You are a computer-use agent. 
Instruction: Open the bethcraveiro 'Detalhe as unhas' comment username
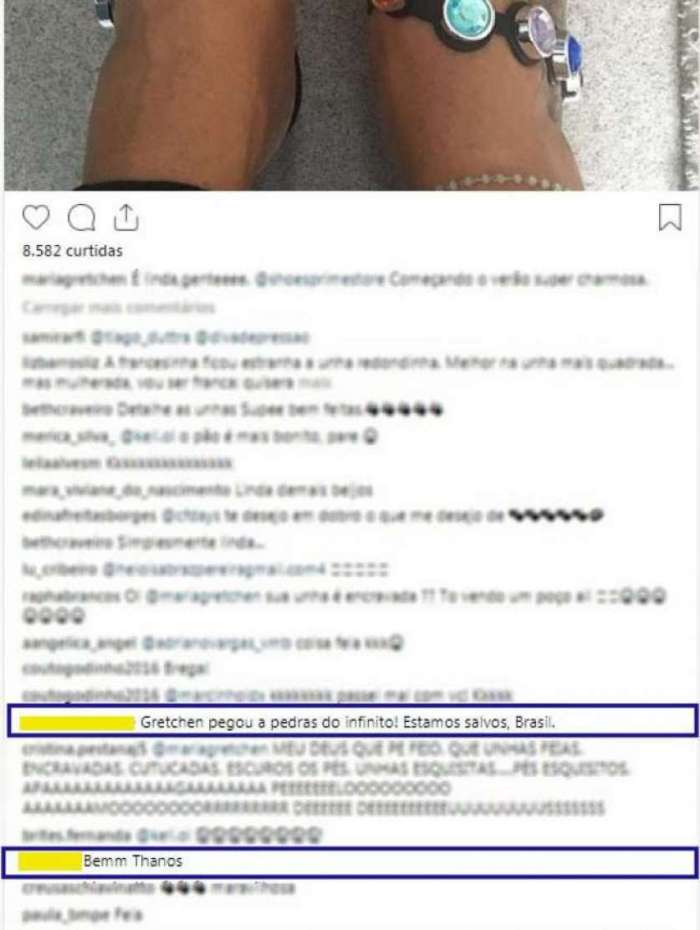[67, 410]
